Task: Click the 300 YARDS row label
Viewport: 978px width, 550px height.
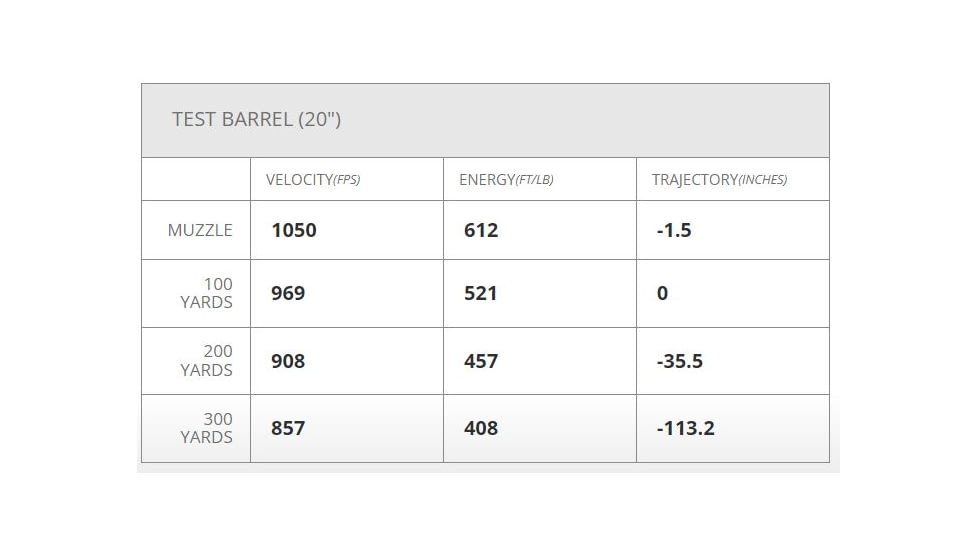Action: (x=206, y=428)
